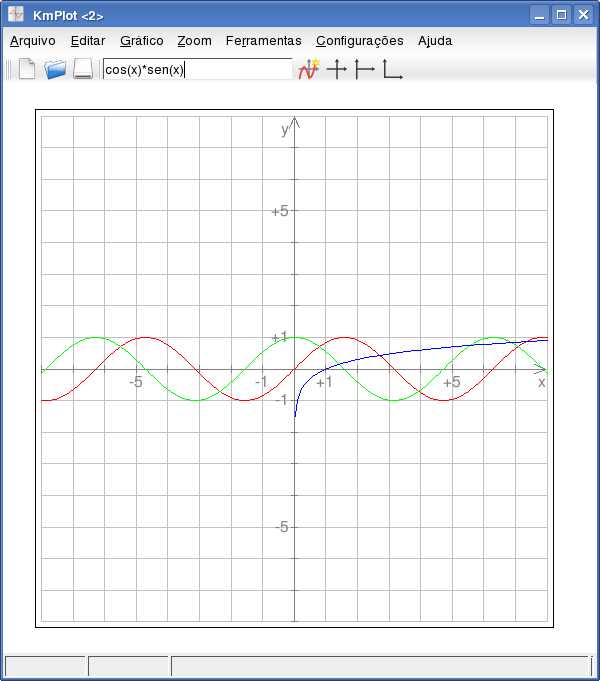
Task: Select the first-quadrant coordinate system icon
Action: (x=393, y=69)
